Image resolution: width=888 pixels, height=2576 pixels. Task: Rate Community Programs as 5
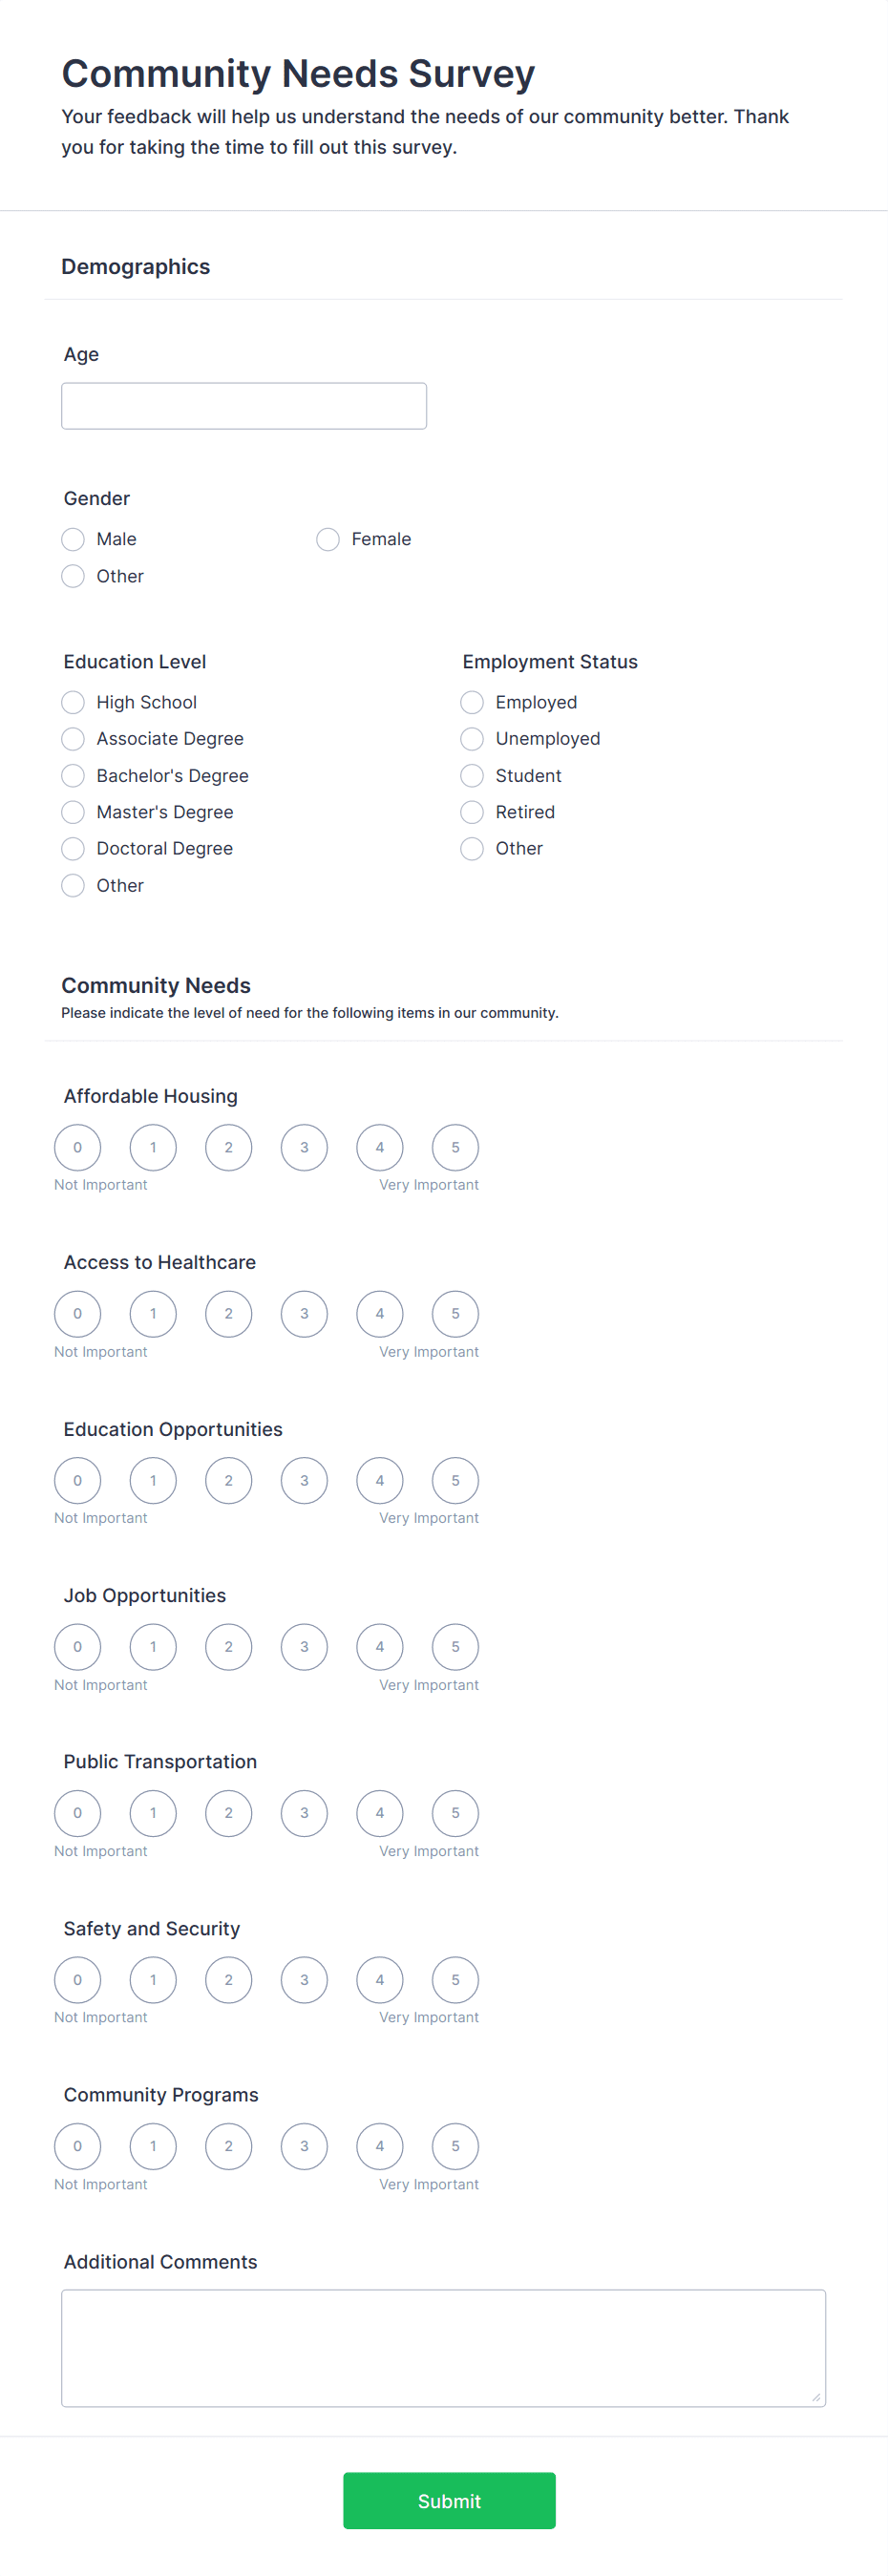point(455,2145)
